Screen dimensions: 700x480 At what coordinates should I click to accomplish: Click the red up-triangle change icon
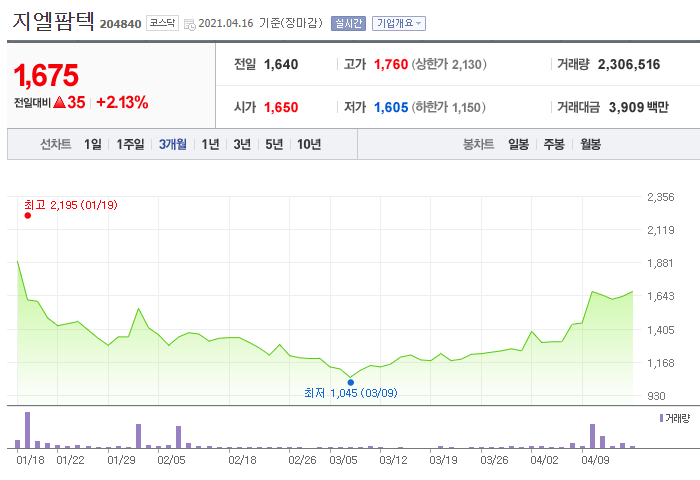pyautogui.click(x=59, y=102)
